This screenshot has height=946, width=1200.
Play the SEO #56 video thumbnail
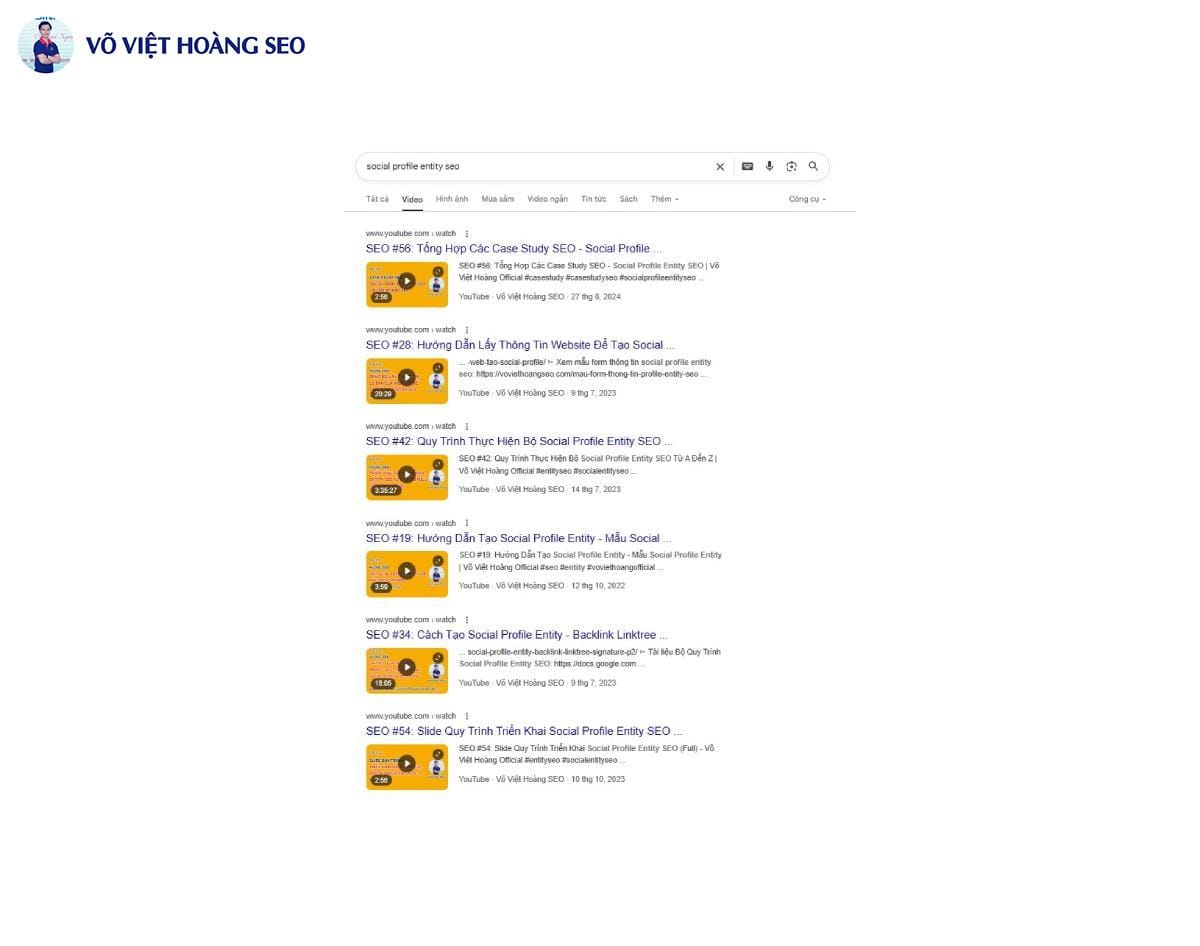point(407,284)
